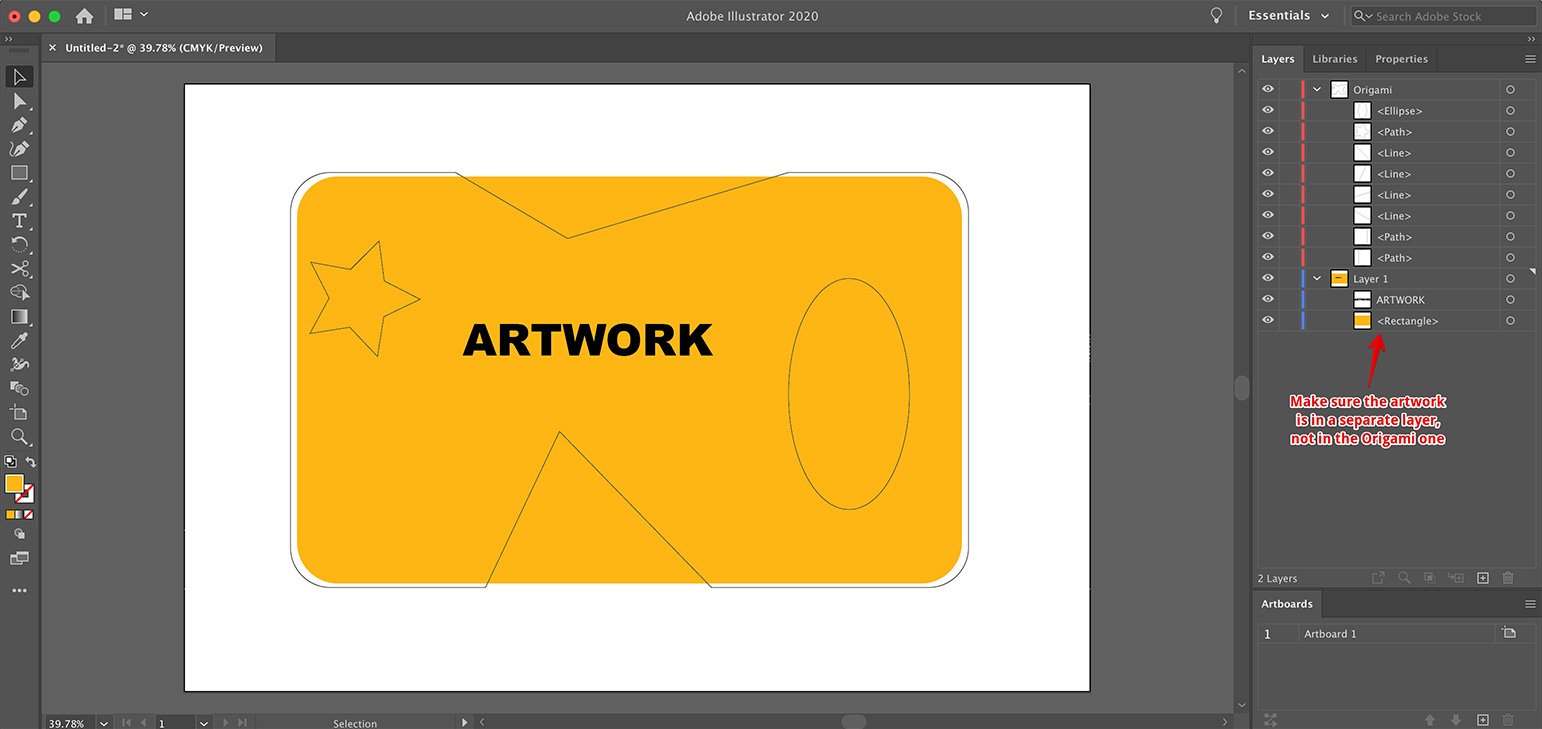Open the Essentials workspace dropdown
The height and width of the screenshot is (729, 1542).
tap(1288, 15)
